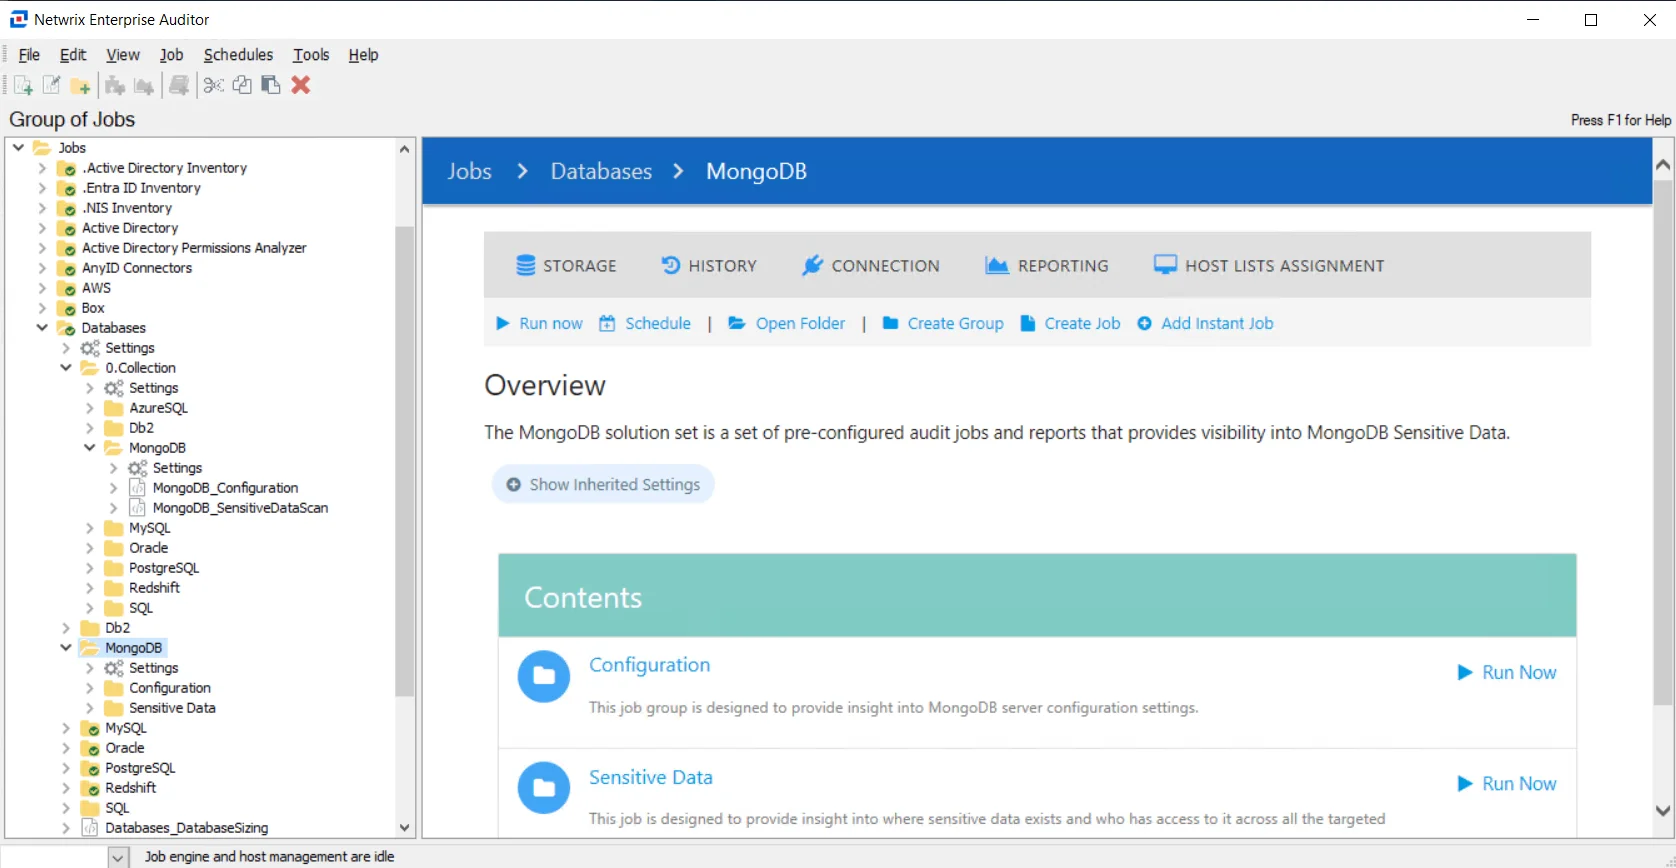Expand the Sensitive Data folder node
Screen dimensions: 1676x868
pos(90,708)
